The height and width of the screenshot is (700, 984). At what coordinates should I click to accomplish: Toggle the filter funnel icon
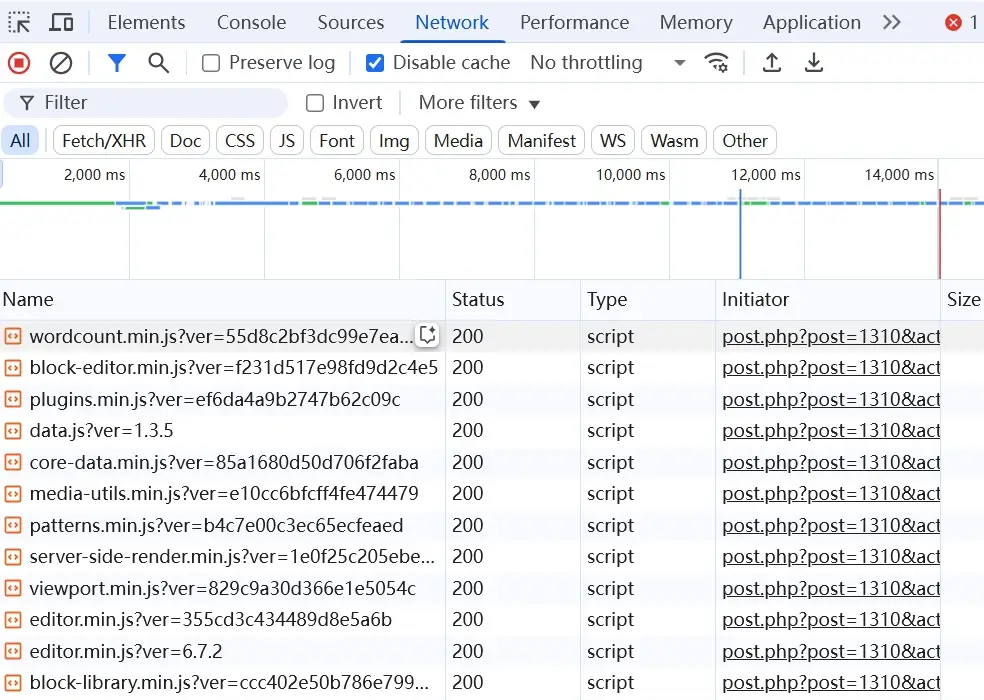pos(117,63)
